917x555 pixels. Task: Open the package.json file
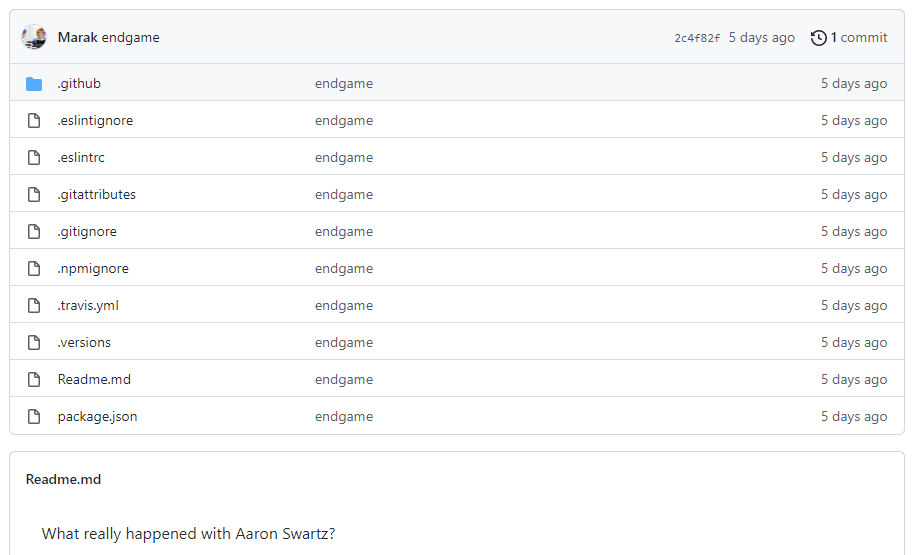(97, 417)
